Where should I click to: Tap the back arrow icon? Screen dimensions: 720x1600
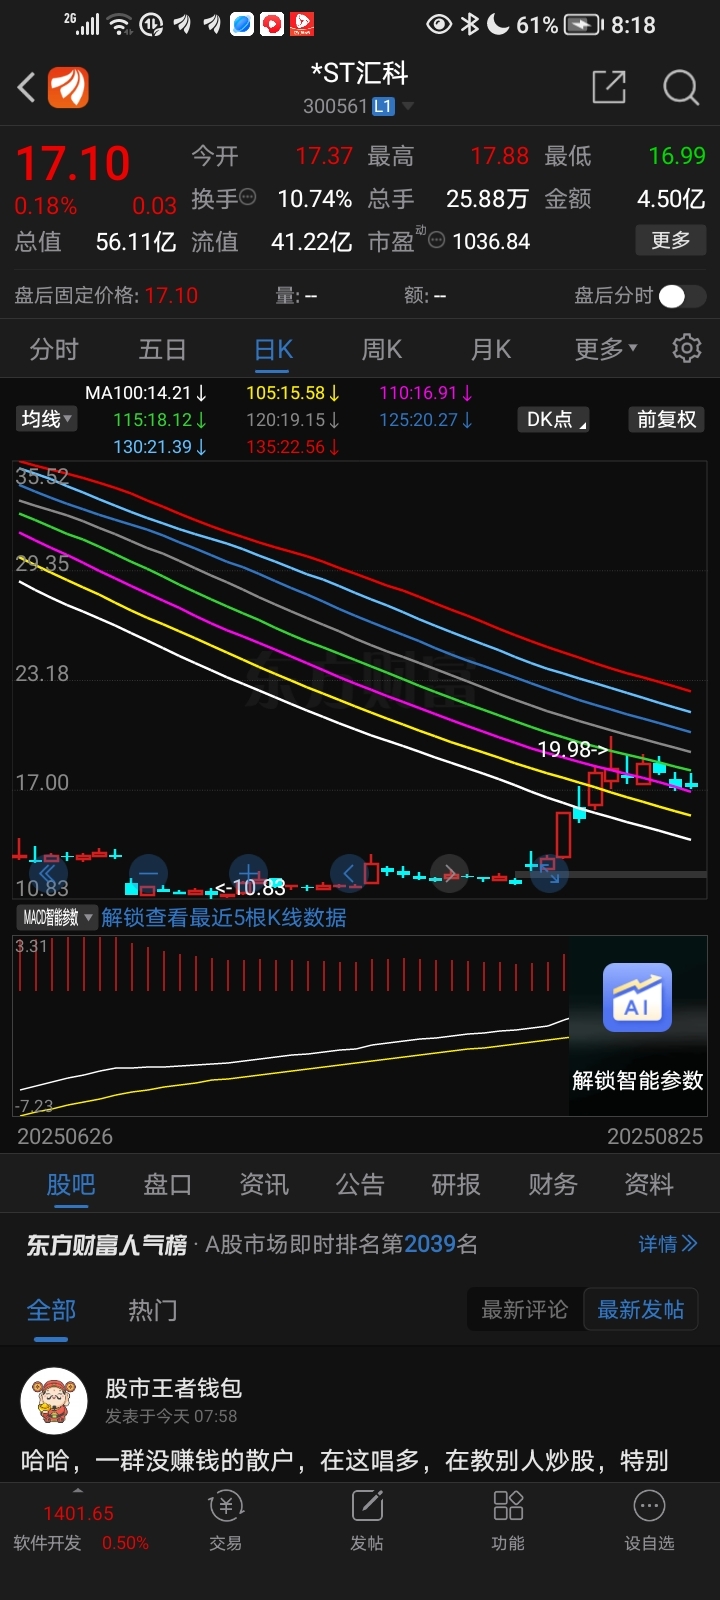(26, 88)
